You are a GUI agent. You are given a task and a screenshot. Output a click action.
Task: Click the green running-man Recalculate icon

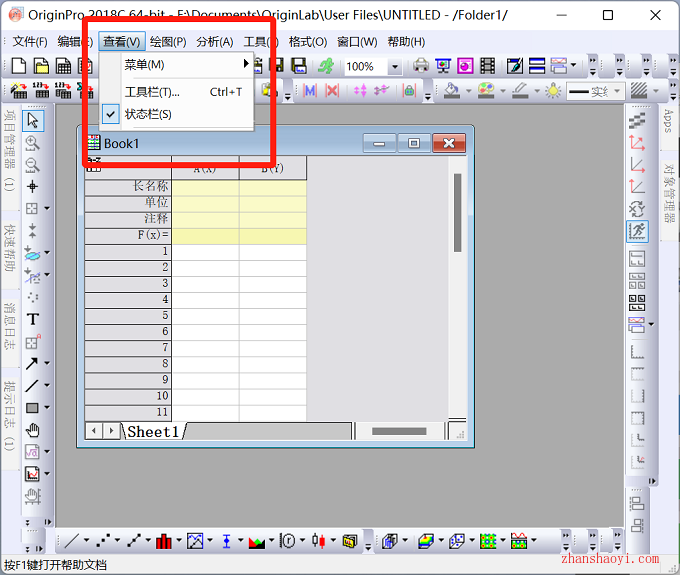coord(326,66)
